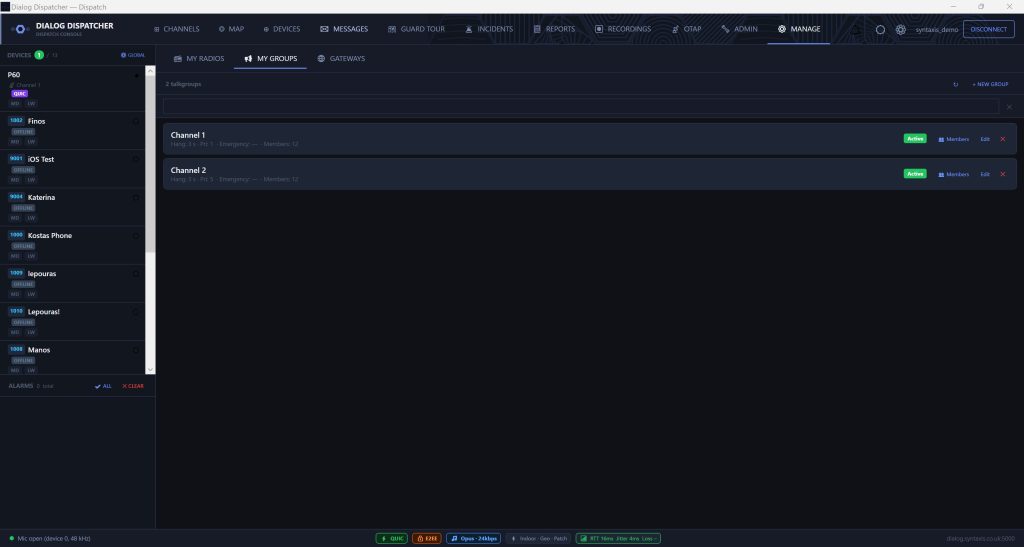Open the Incidents section
This screenshot has width=1024, height=547.
click(489, 29)
